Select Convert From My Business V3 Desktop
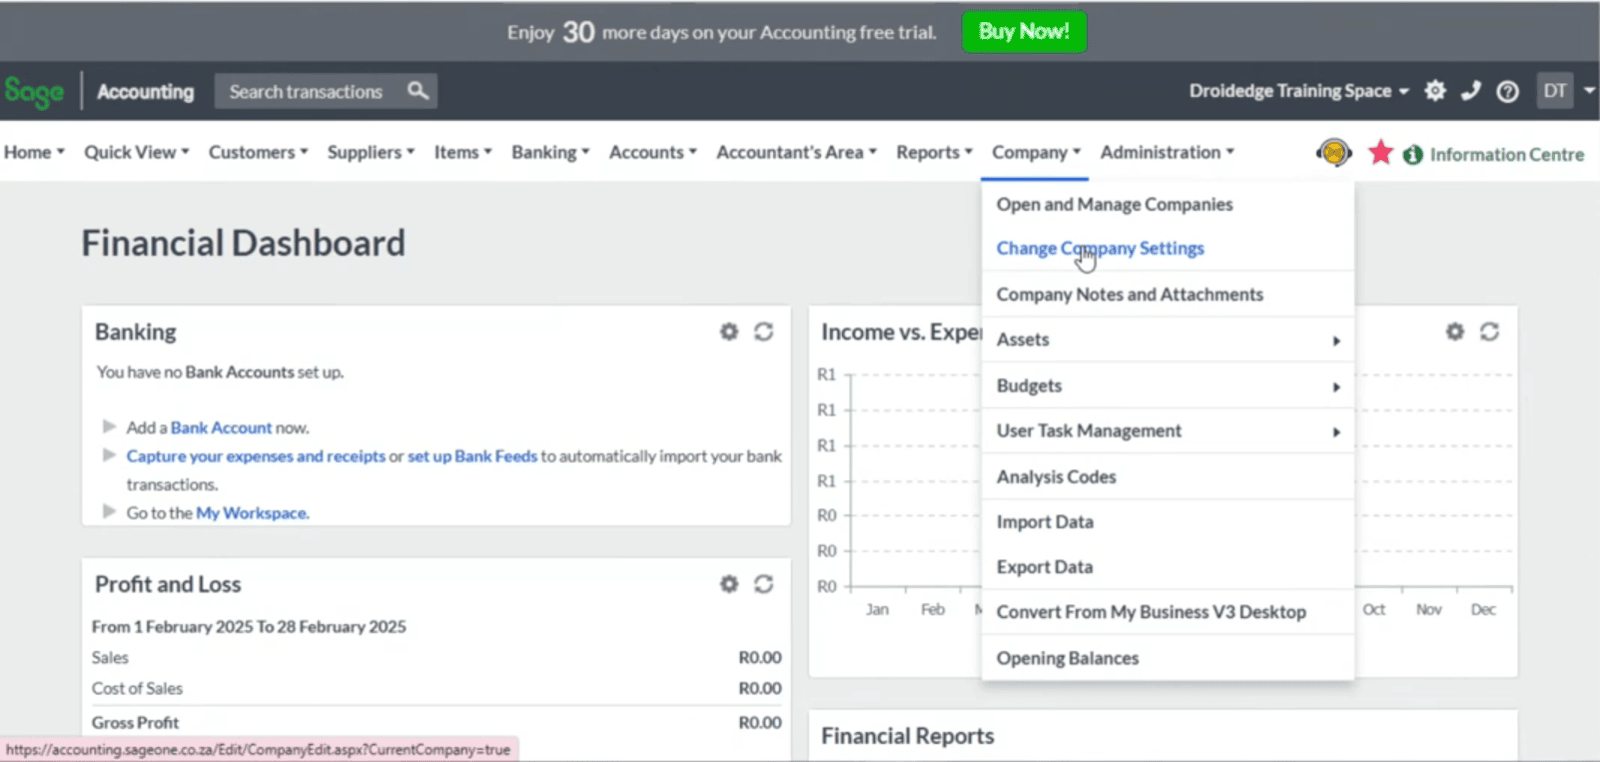The height and width of the screenshot is (762, 1600). tap(1168, 612)
